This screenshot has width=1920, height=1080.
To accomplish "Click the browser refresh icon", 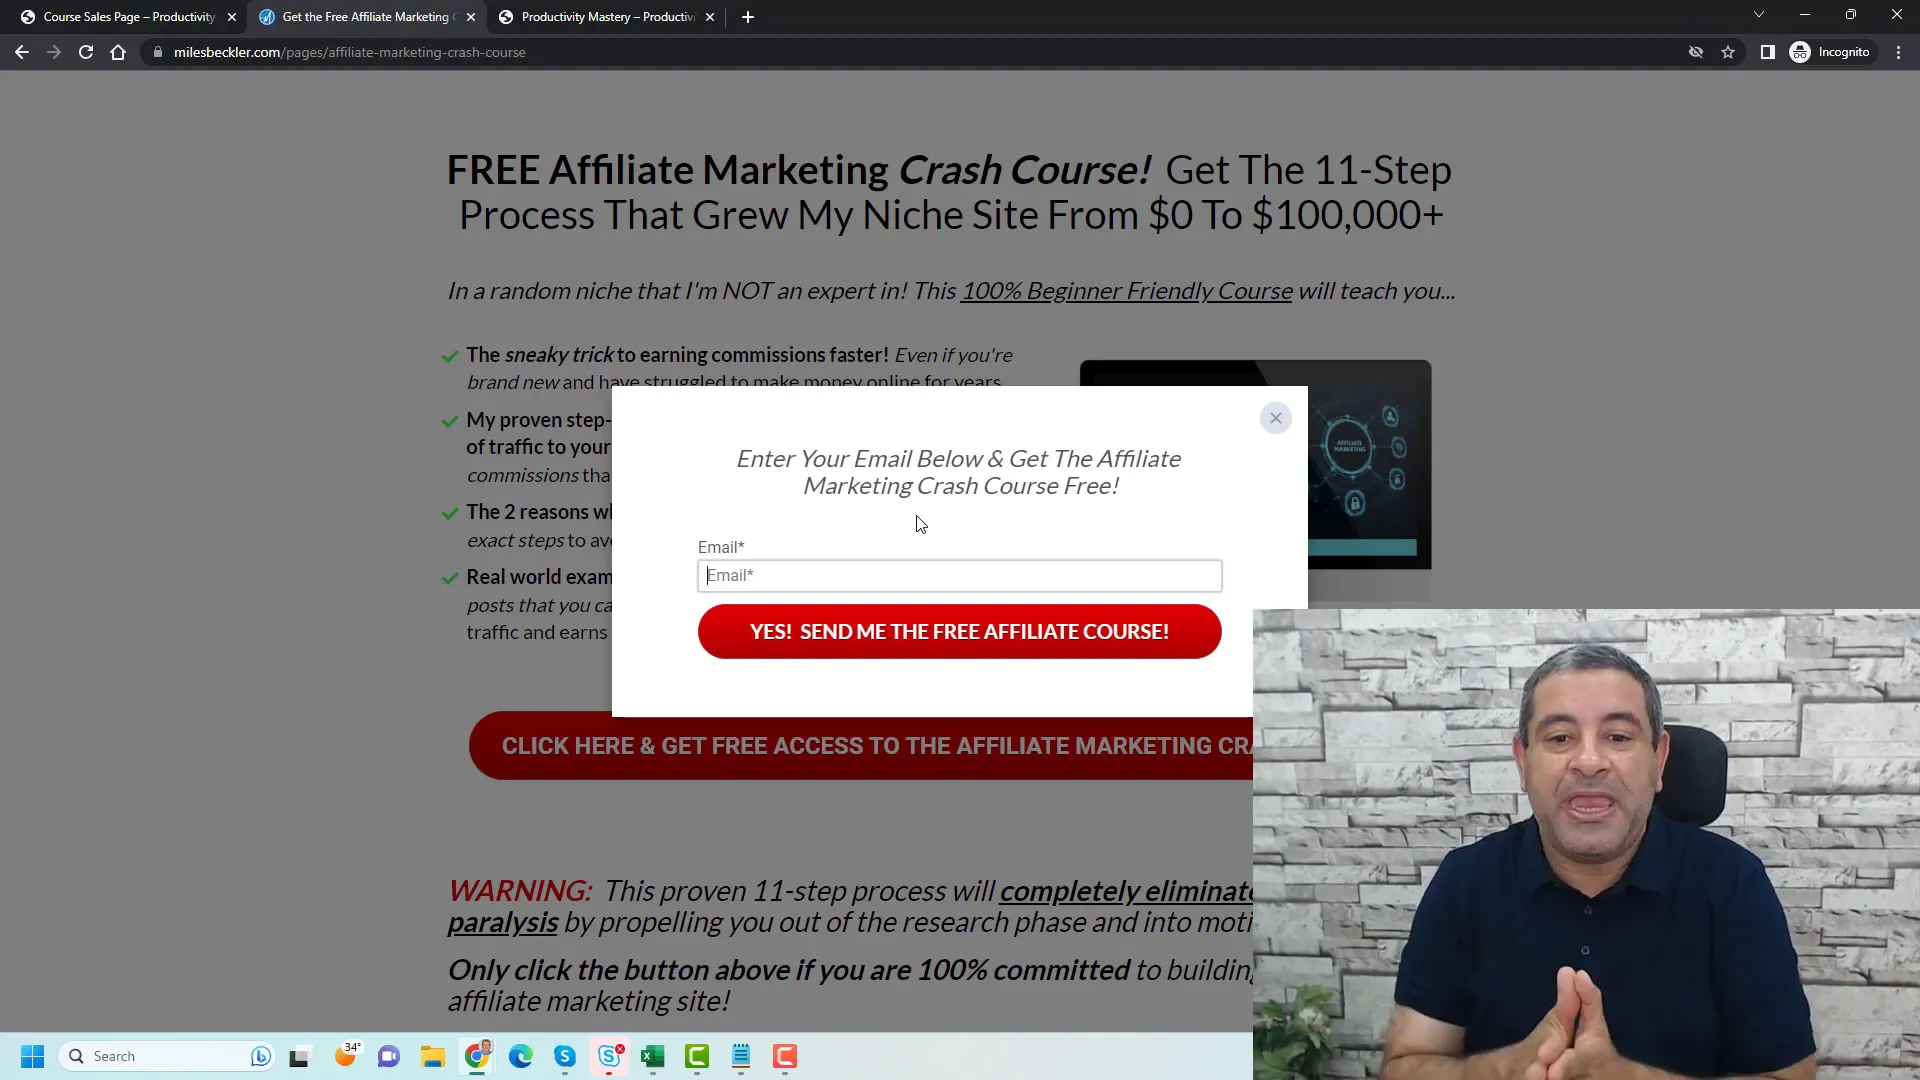I will coord(86,51).
